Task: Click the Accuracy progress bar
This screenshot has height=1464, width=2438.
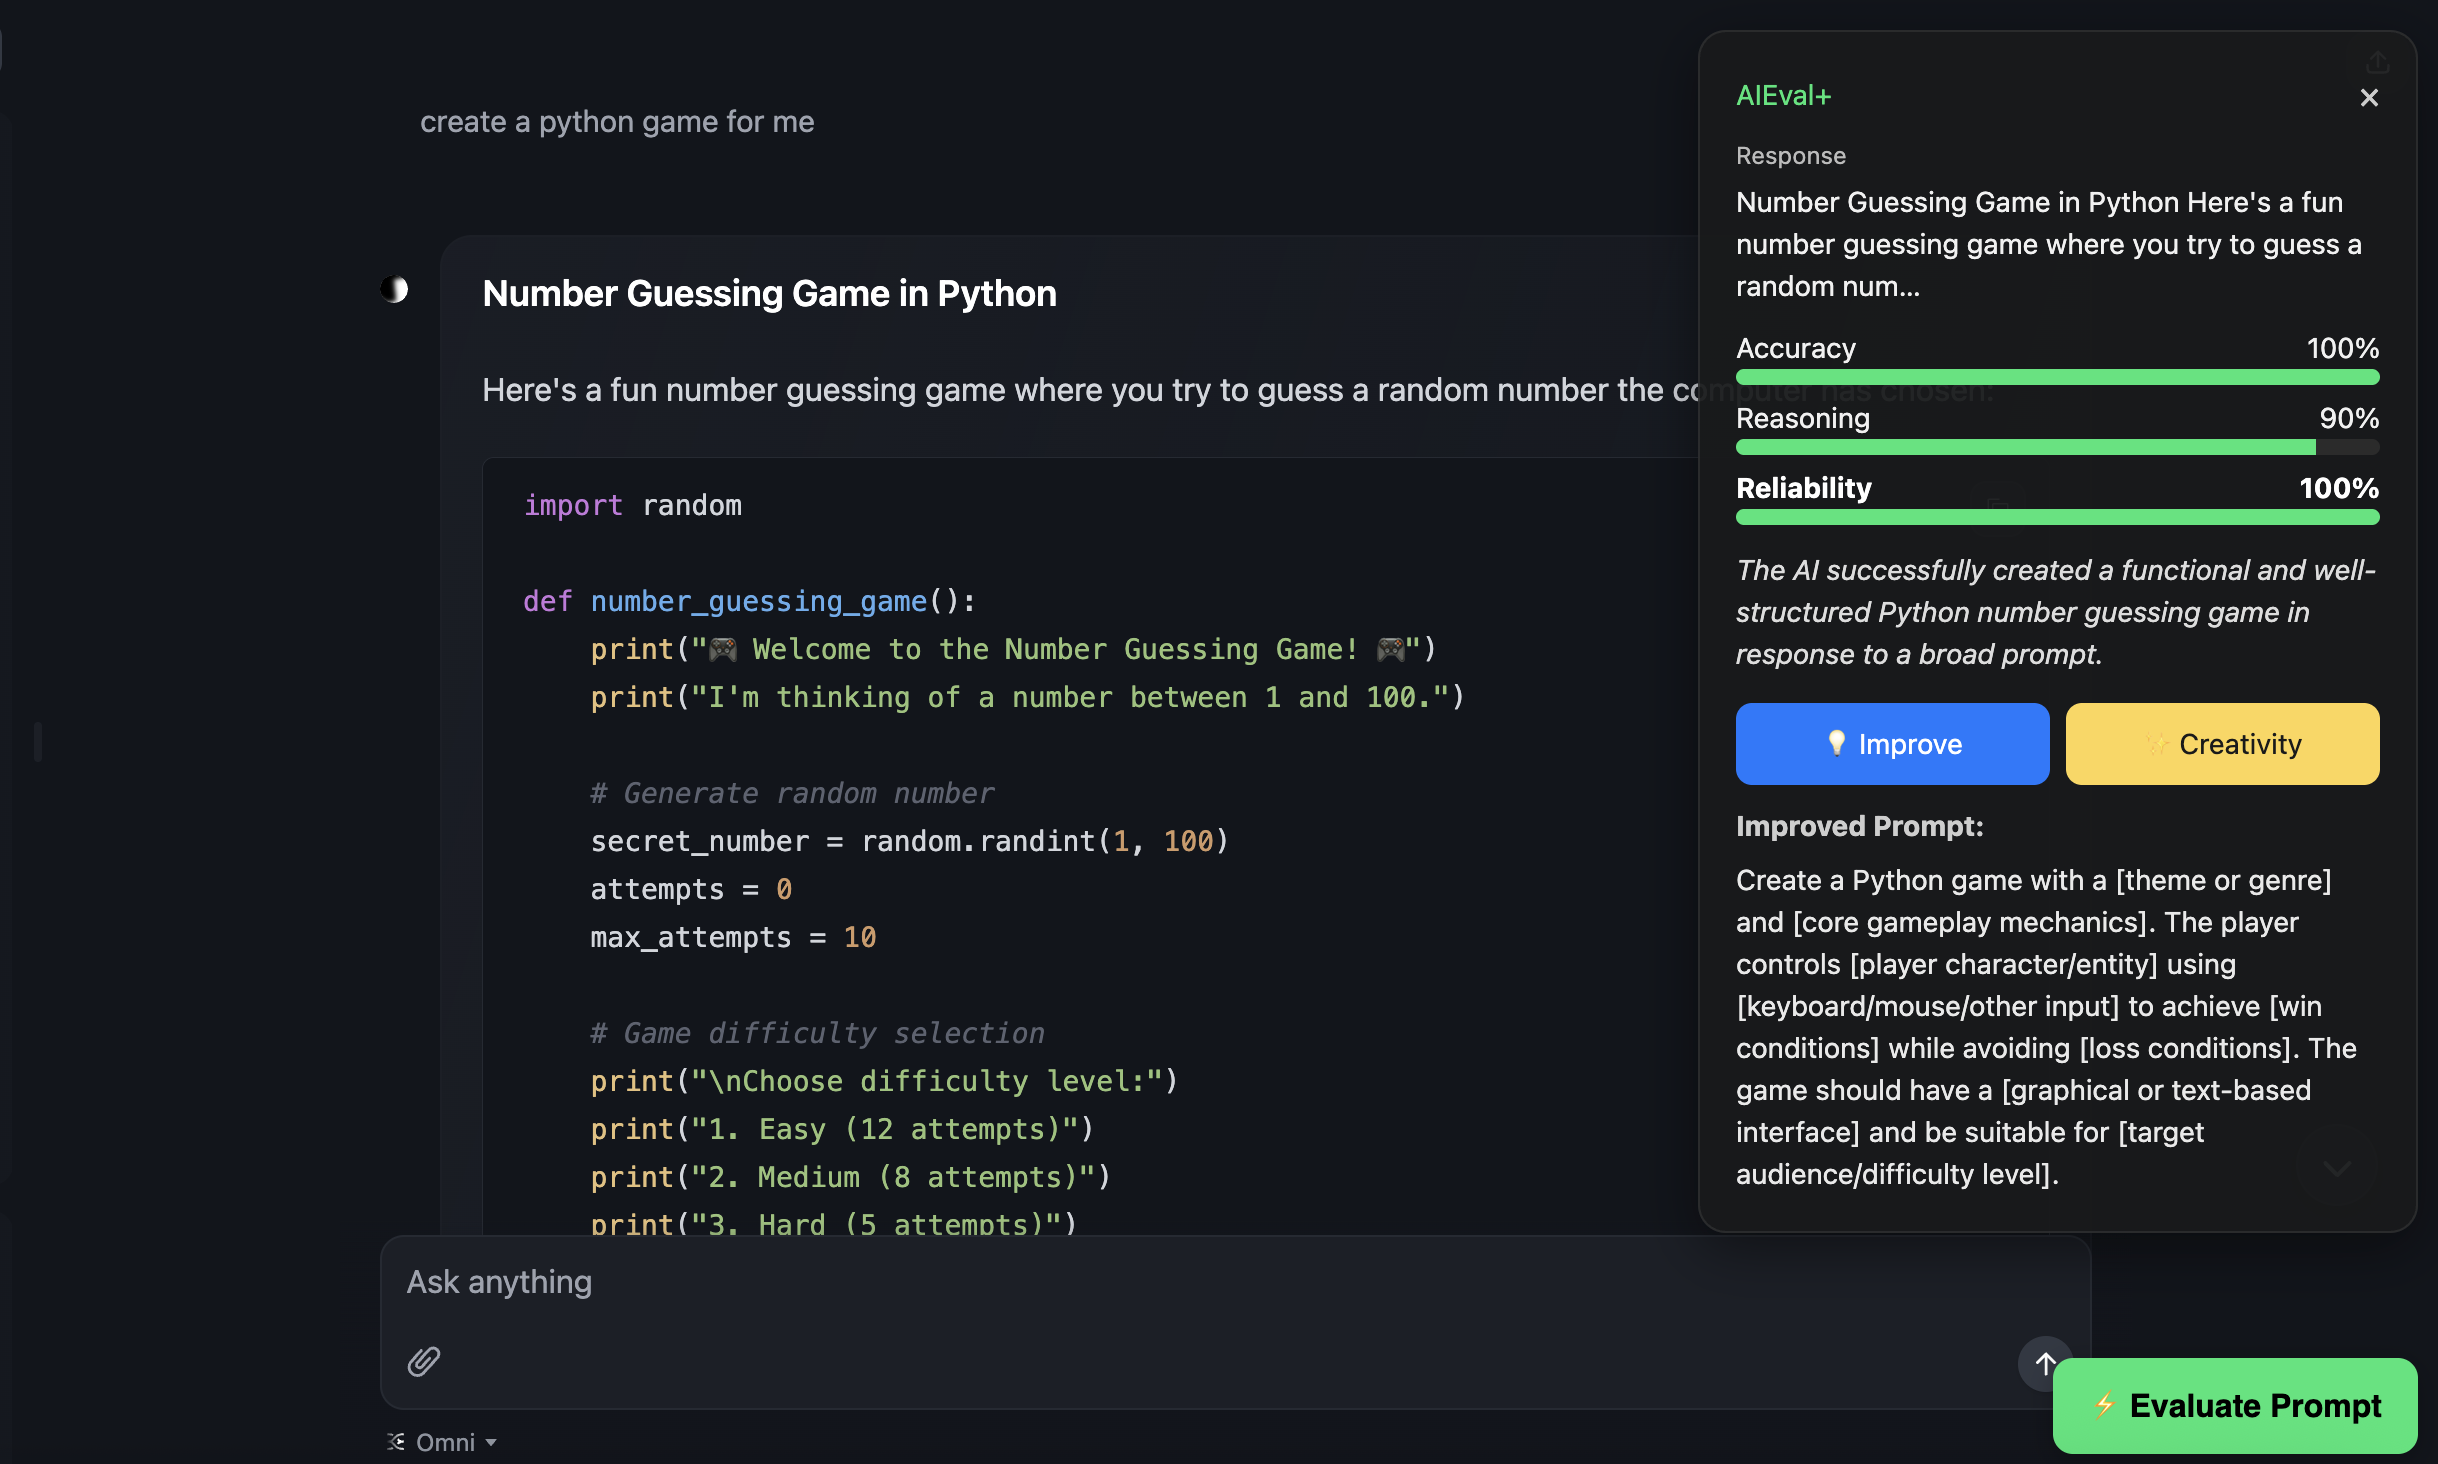Action: coord(2057,377)
